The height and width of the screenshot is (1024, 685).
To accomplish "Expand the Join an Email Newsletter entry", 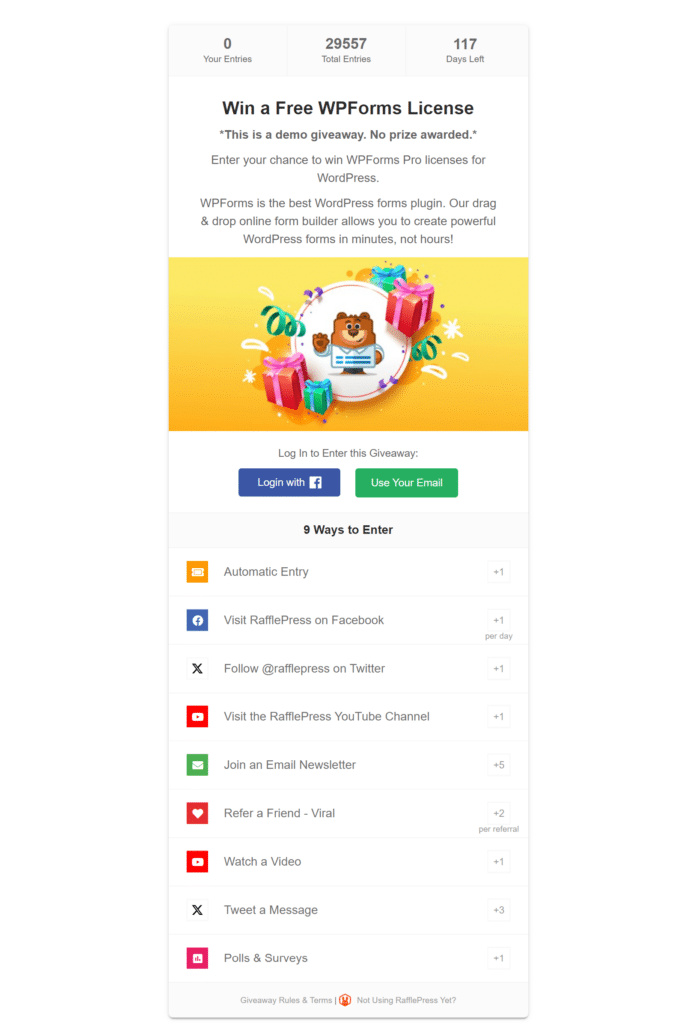I will [x=348, y=765].
